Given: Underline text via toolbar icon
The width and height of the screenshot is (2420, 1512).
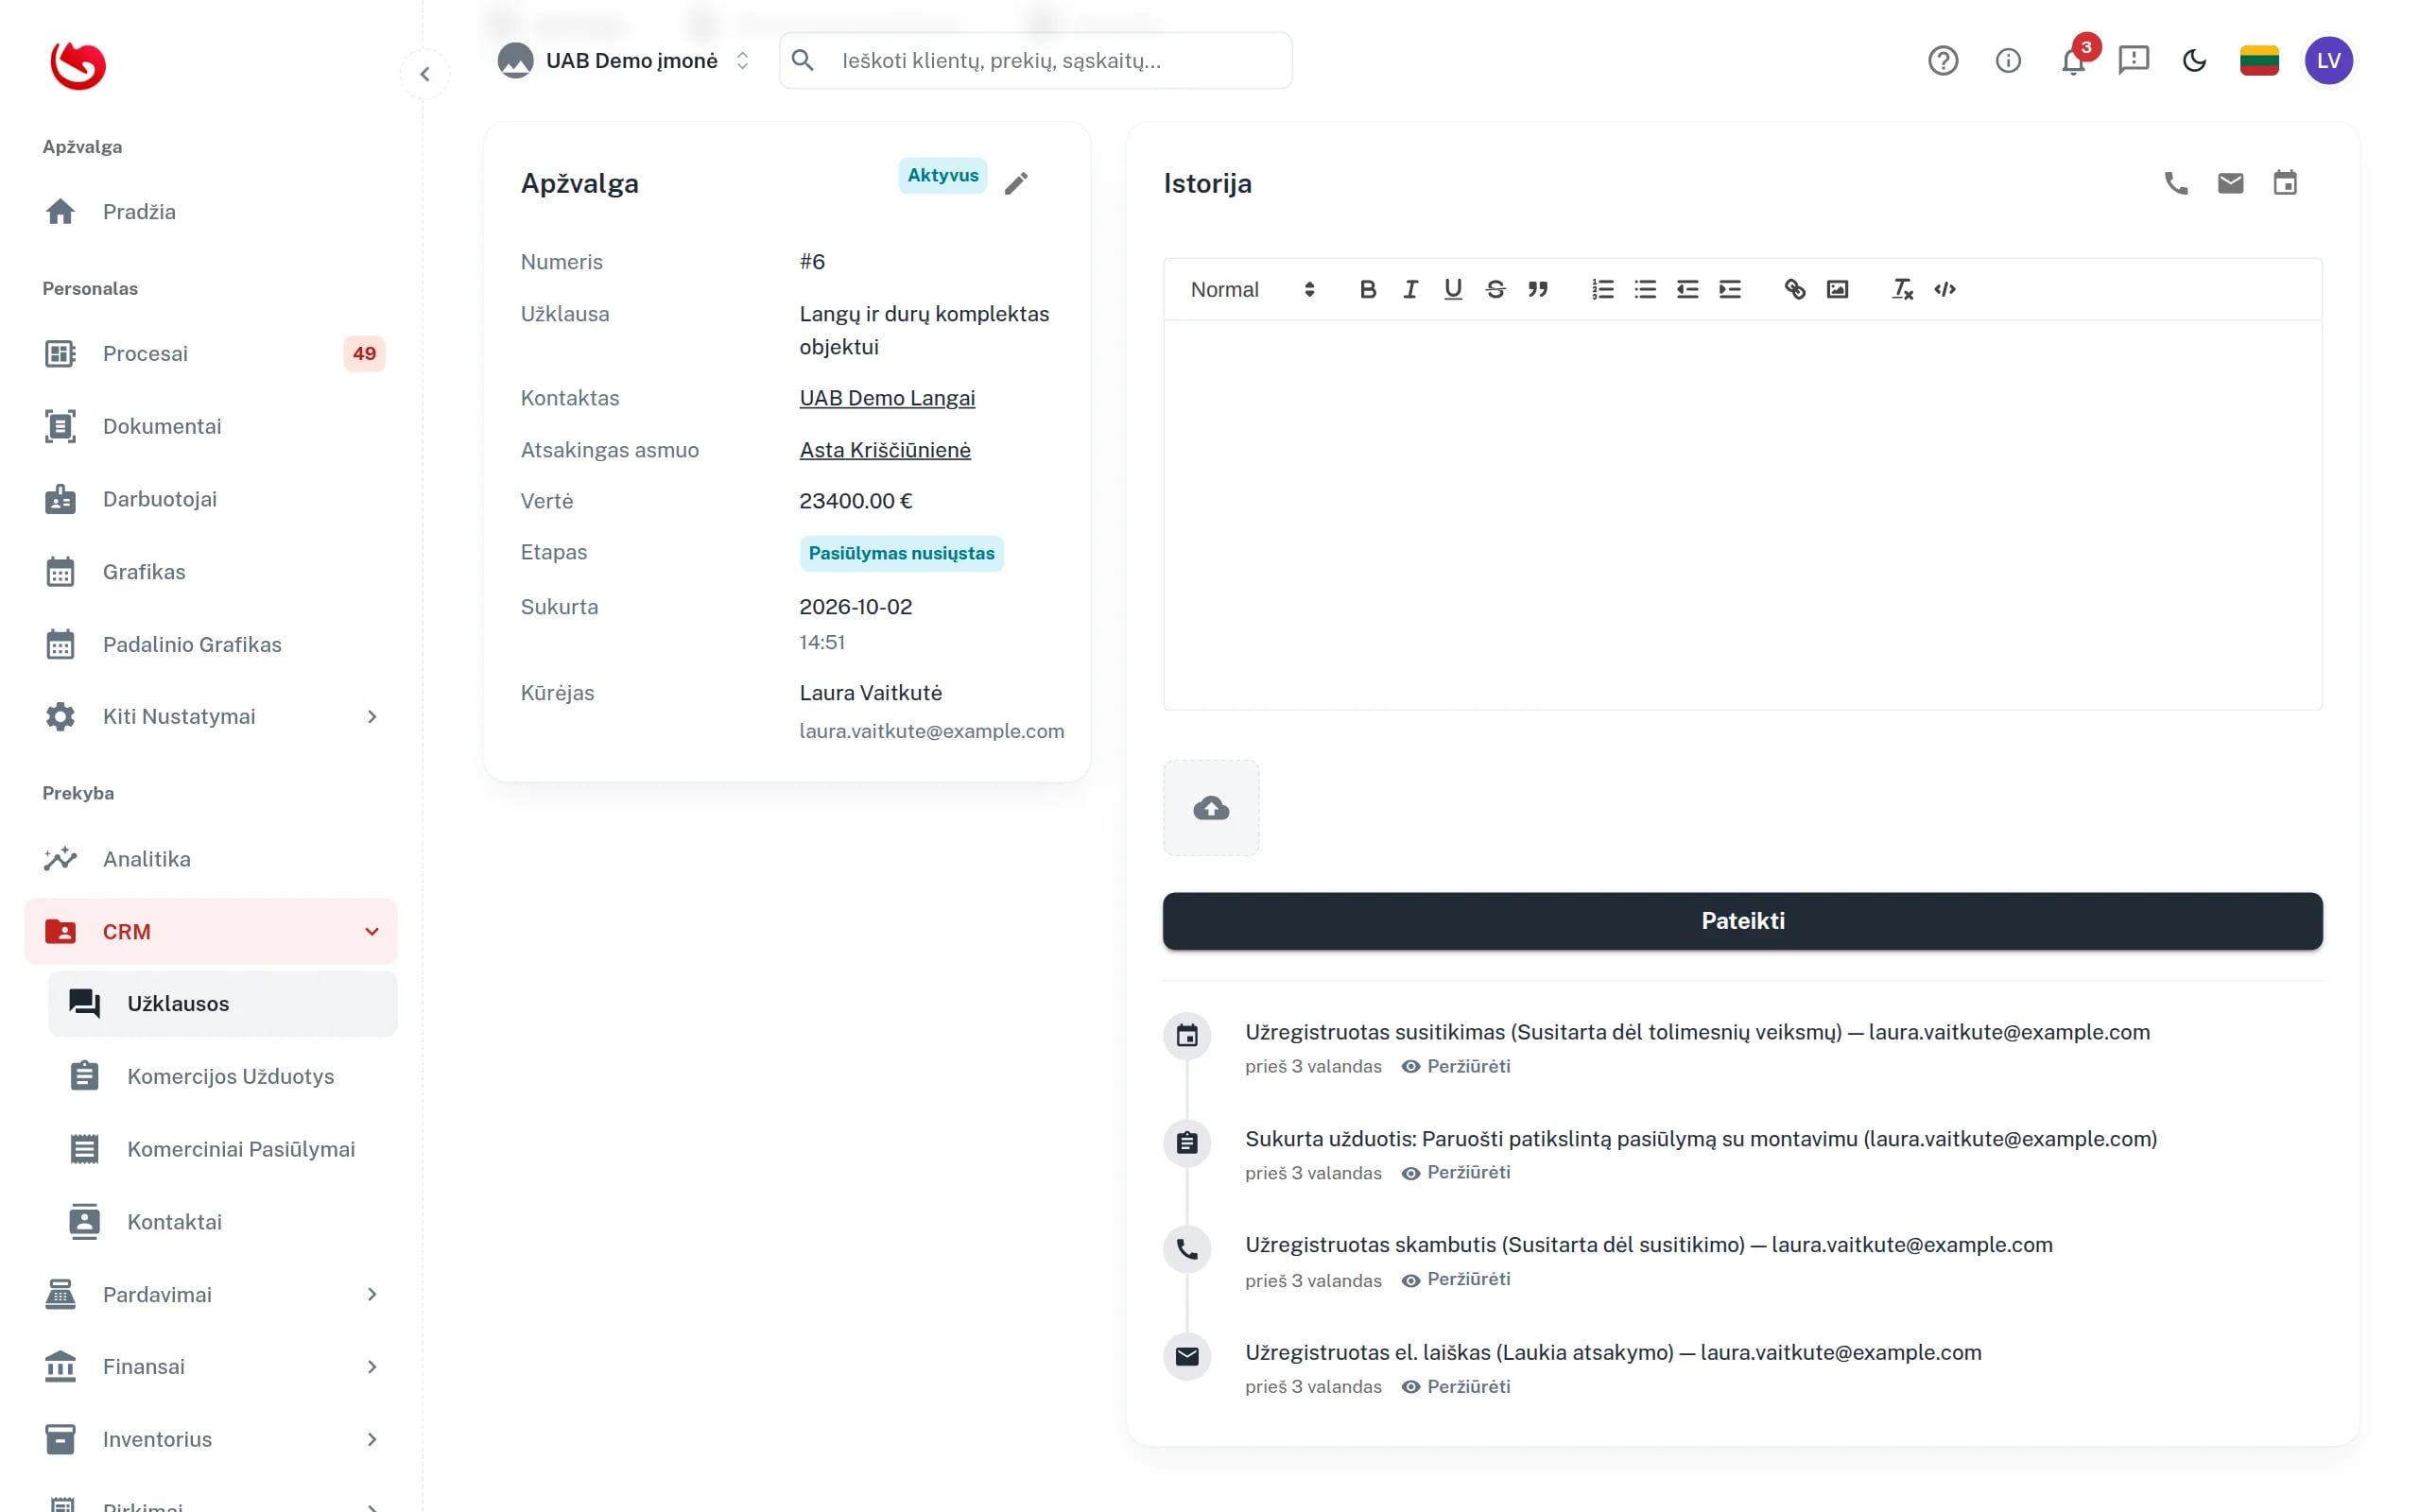Looking at the screenshot, I should click(x=1453, y=289).
